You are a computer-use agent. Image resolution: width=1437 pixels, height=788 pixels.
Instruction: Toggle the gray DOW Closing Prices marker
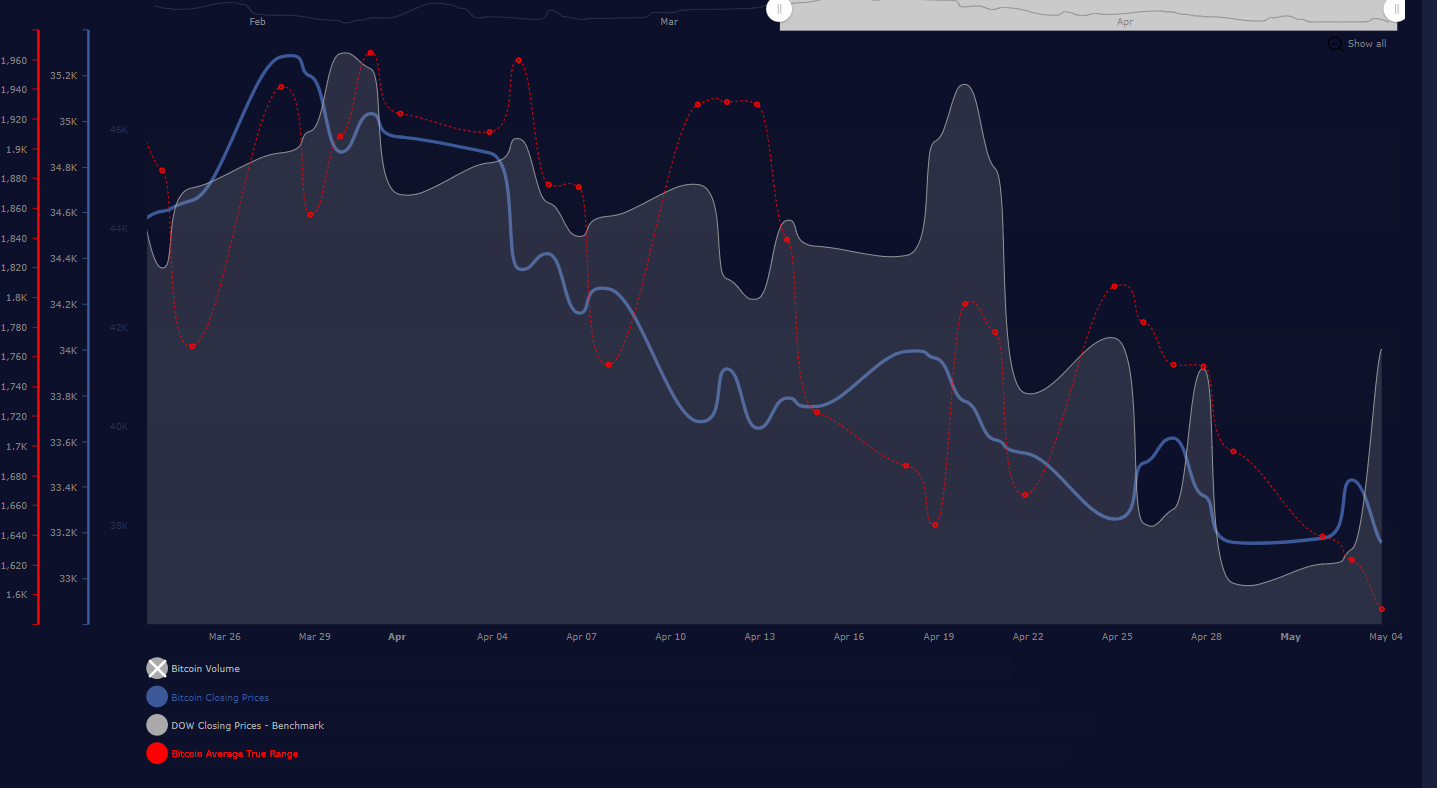[157, 725]
